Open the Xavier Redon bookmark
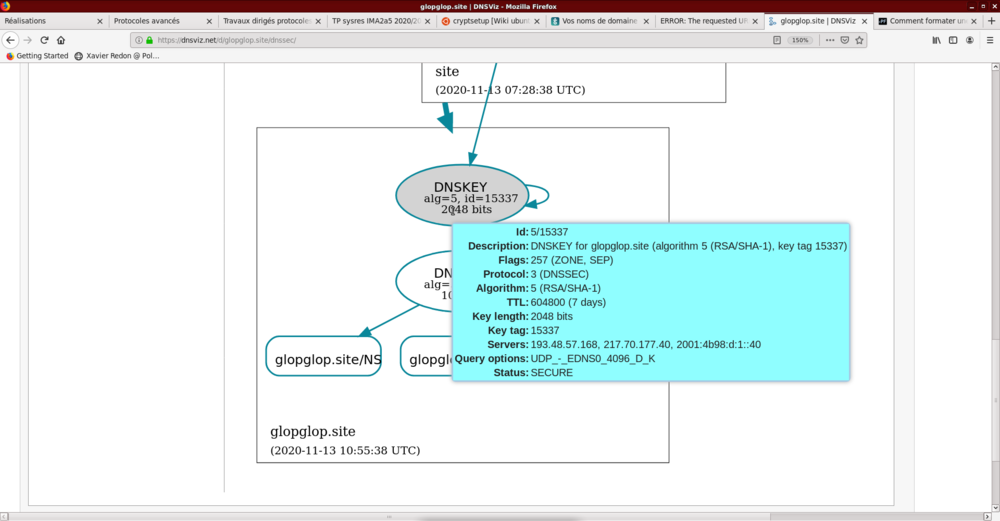Screen dimensions: 1000x521 point(117,56)
